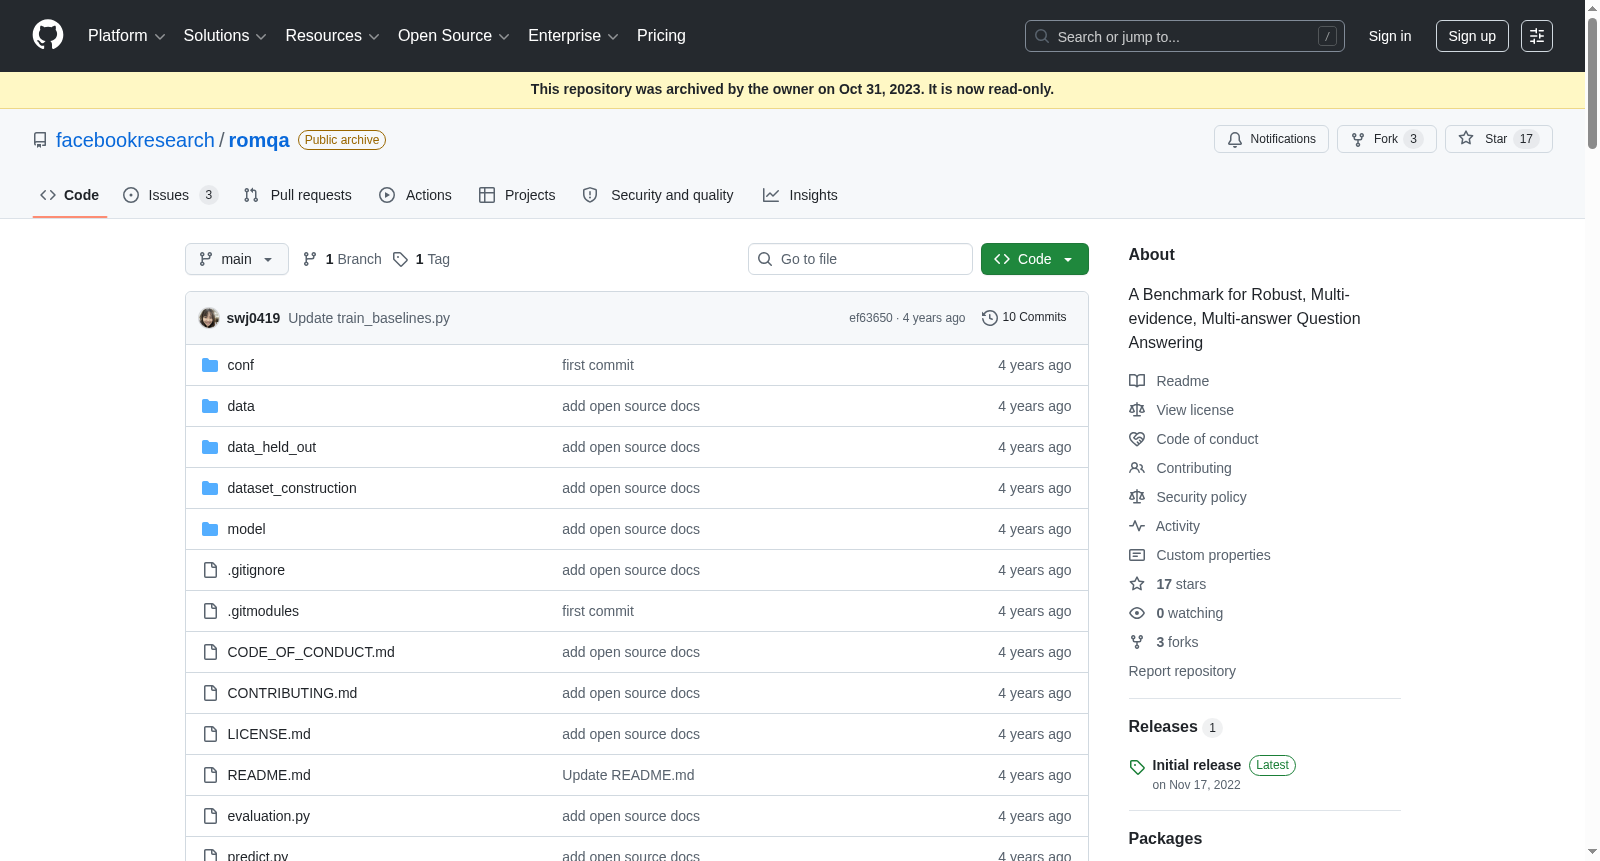Open the Security and quality tab
The height and width of the screenshot is (861, 1600).
(x=658, y=195)
